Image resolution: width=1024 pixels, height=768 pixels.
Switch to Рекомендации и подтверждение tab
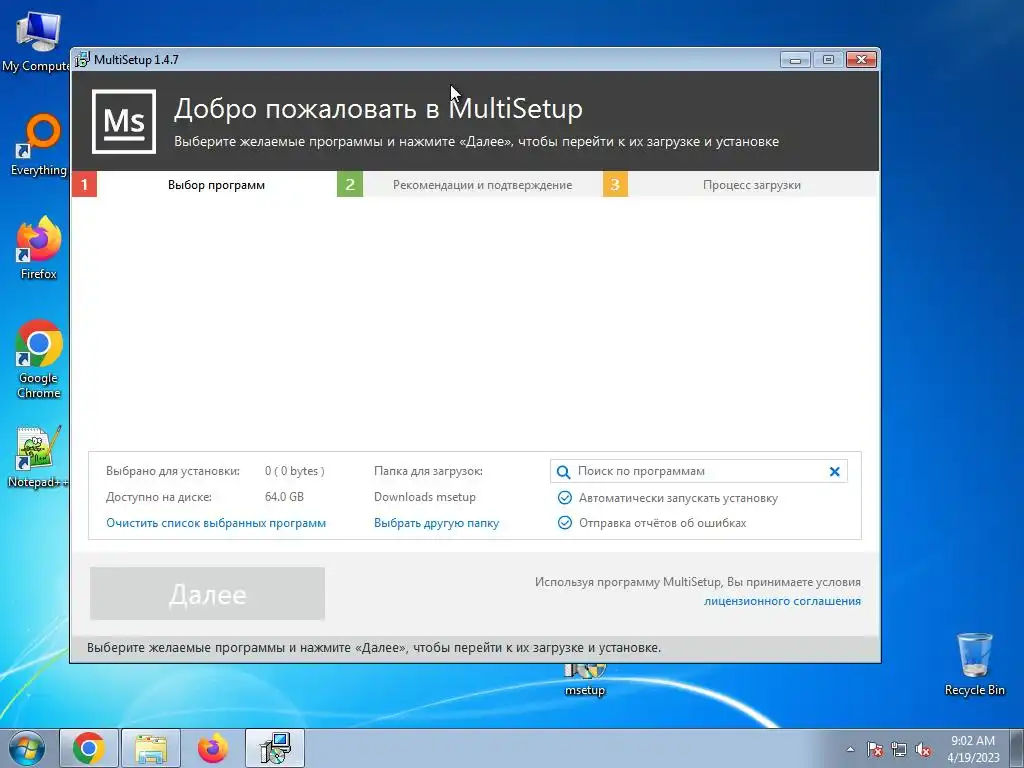coord(482,185)
